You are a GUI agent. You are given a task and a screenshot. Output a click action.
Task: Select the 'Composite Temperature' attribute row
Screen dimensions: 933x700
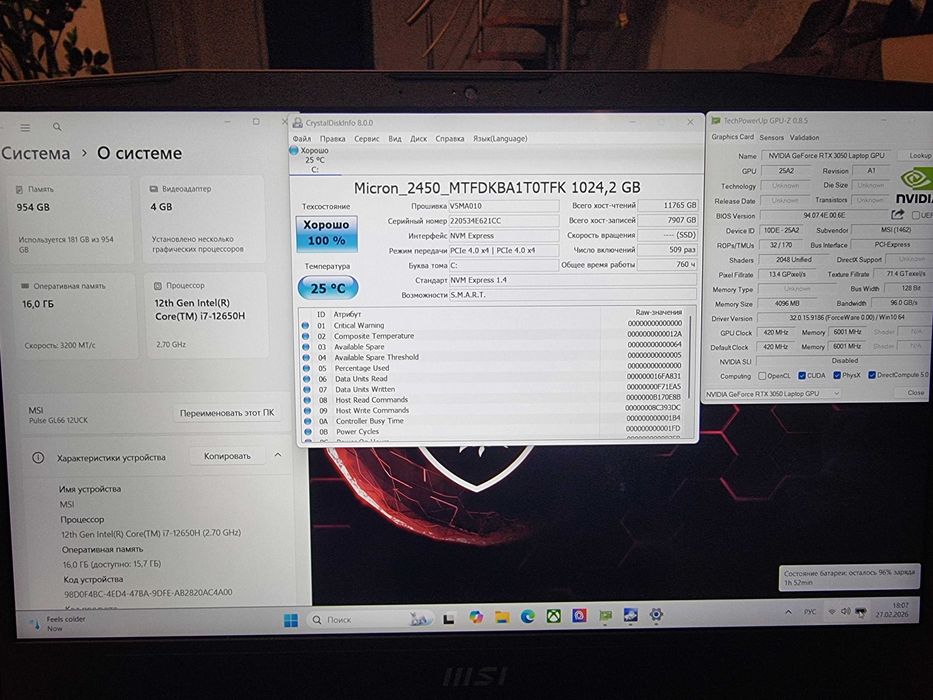pyautogui.click(x=494, y=336)
